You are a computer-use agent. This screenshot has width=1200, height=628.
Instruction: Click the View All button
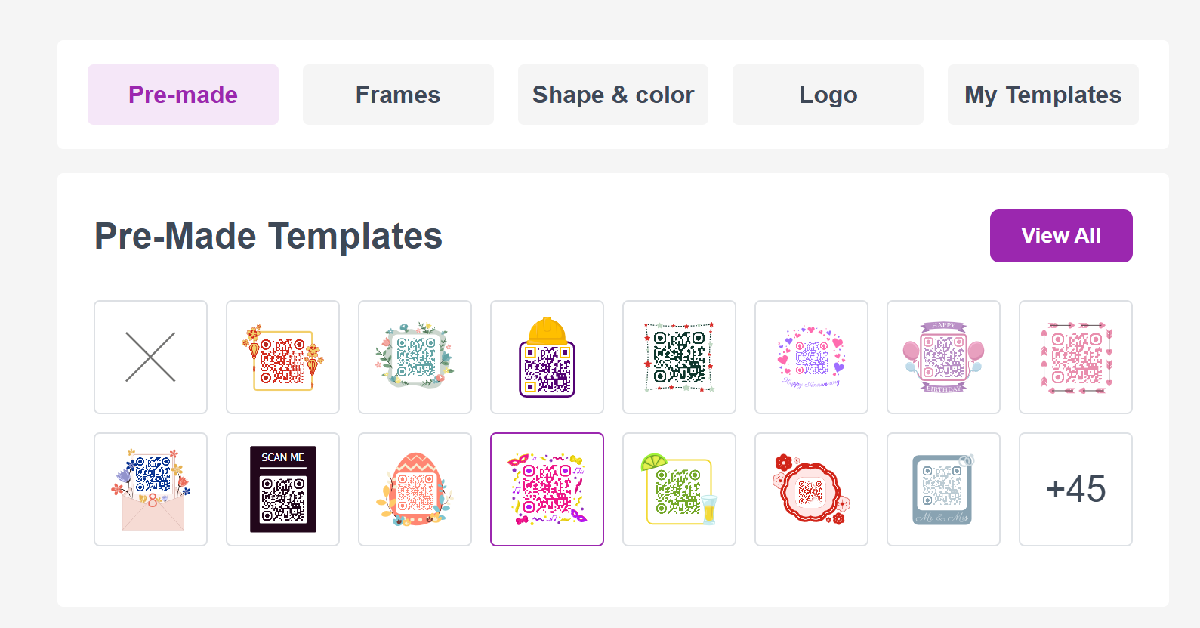click(x=1061, y=236)
